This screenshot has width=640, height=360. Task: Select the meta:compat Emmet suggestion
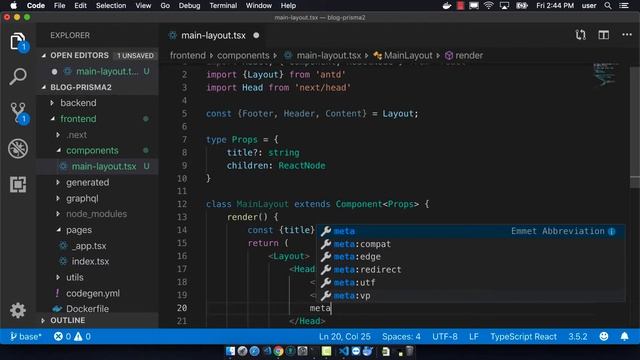[471, 244]
